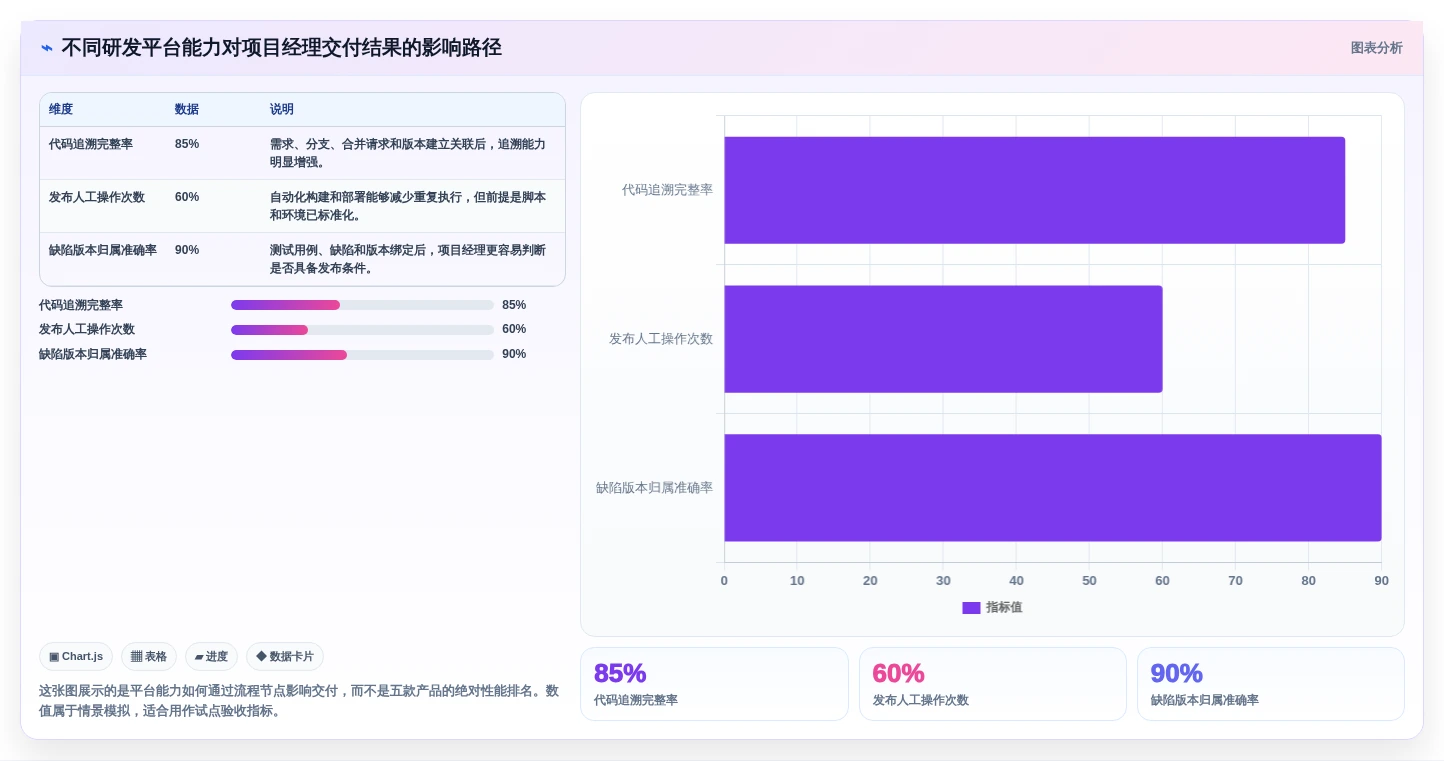Click the 维度 table column header
The height and width of the screenshot is (761, 1444).
pos(61,110)
